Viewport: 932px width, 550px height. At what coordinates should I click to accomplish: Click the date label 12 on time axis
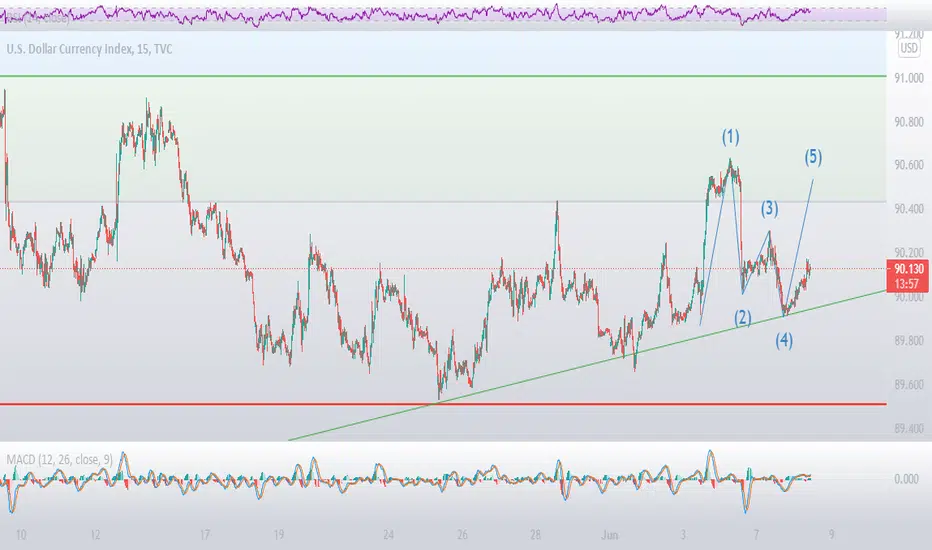pyautogui.click(x=95, y=535)
